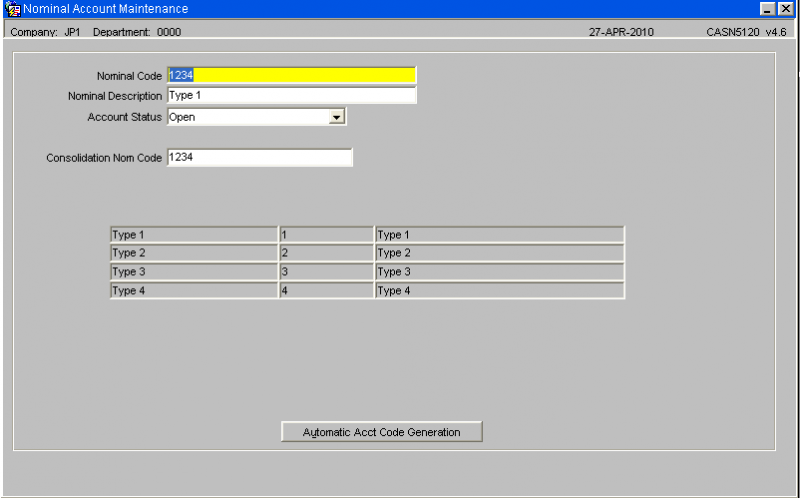This screenshot has width=800, height=498.
Task: Click the middle cell containing 4
Action: (x=327, y=290)
